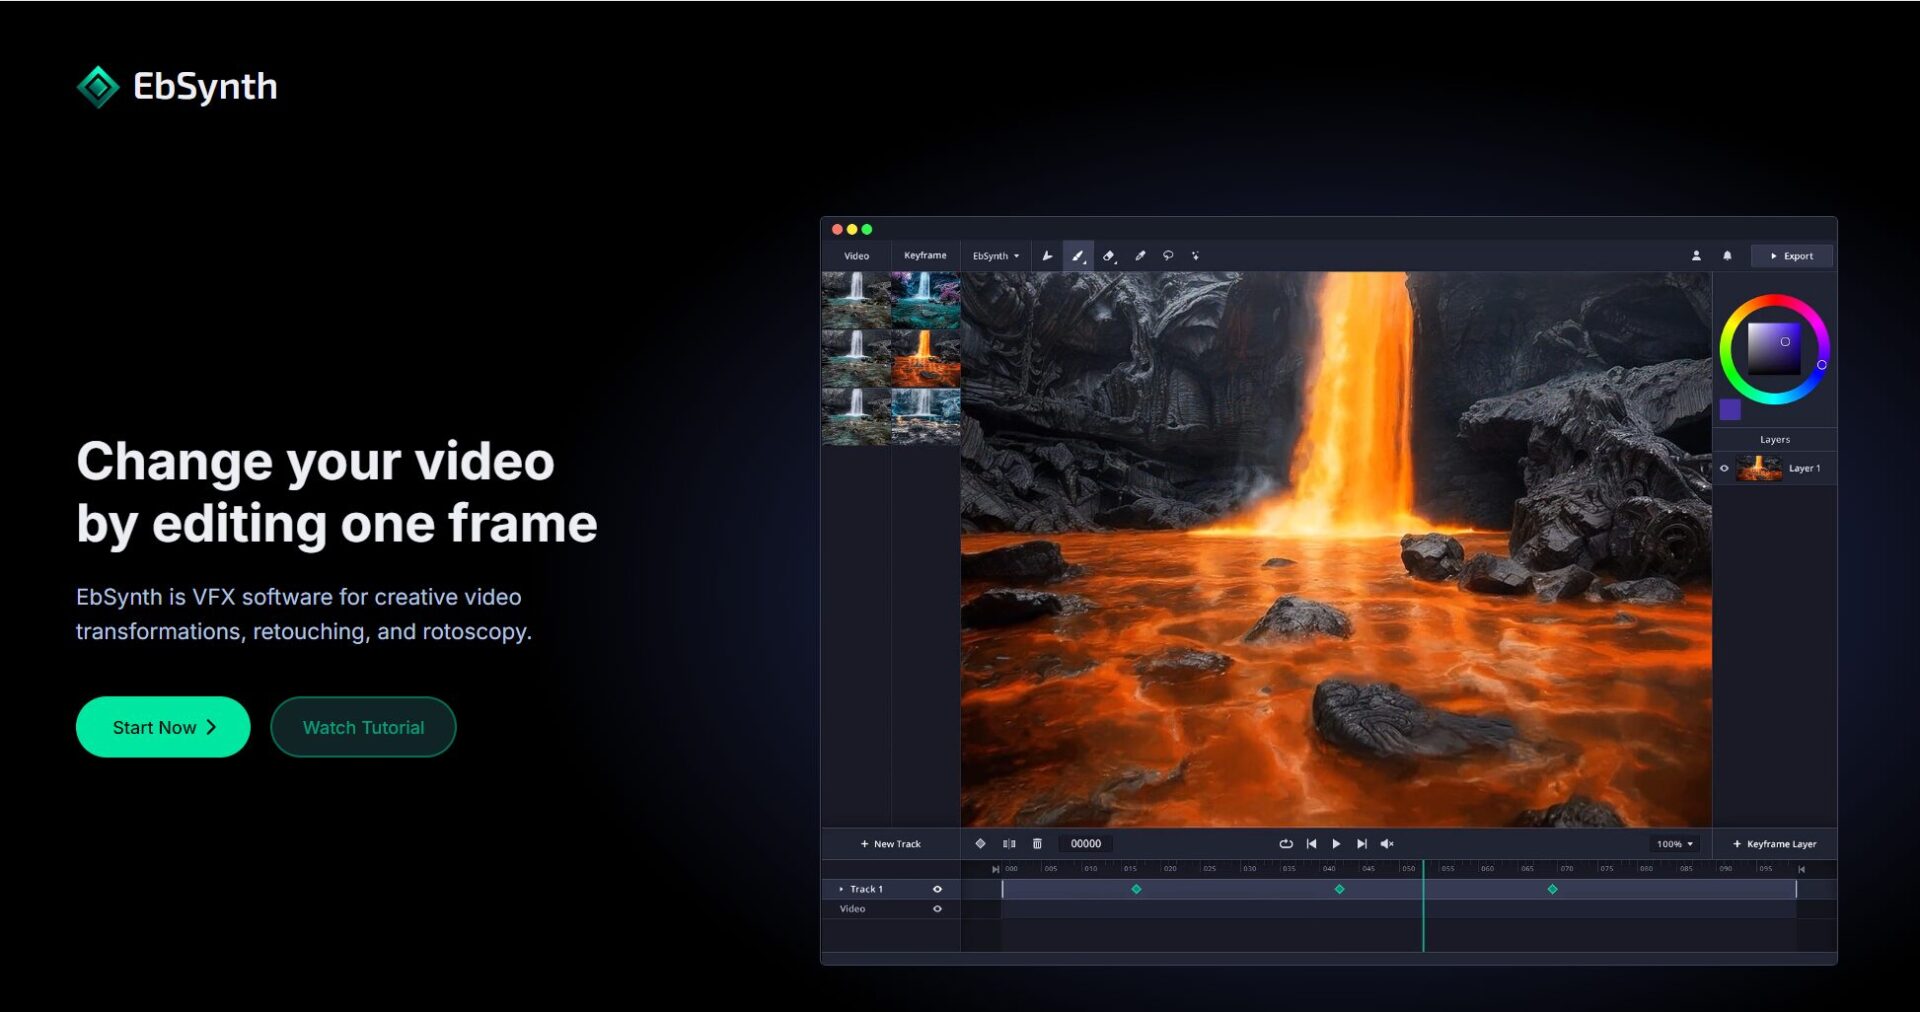Open the EbSynth dropdown menu

(995, 256)
